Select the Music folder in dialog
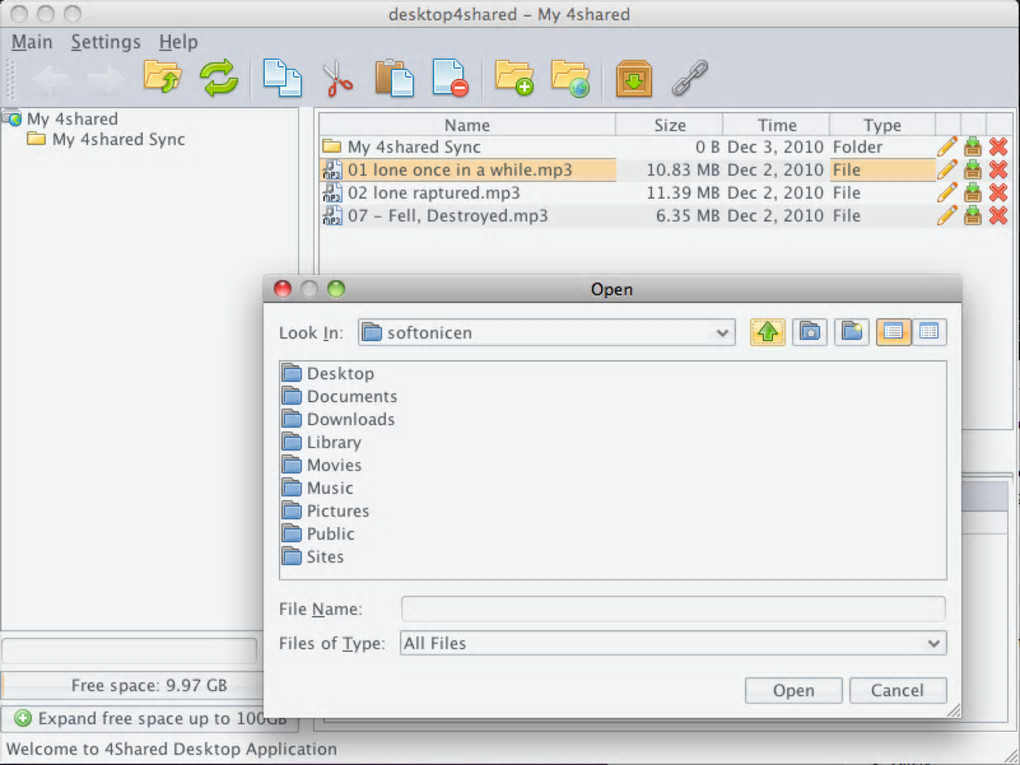 click(318, 488)
